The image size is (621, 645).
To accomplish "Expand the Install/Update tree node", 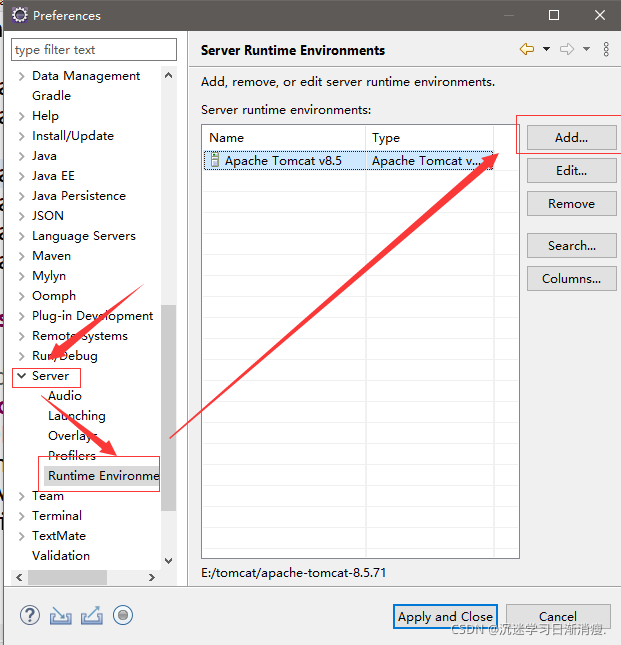I will point(22,136).
